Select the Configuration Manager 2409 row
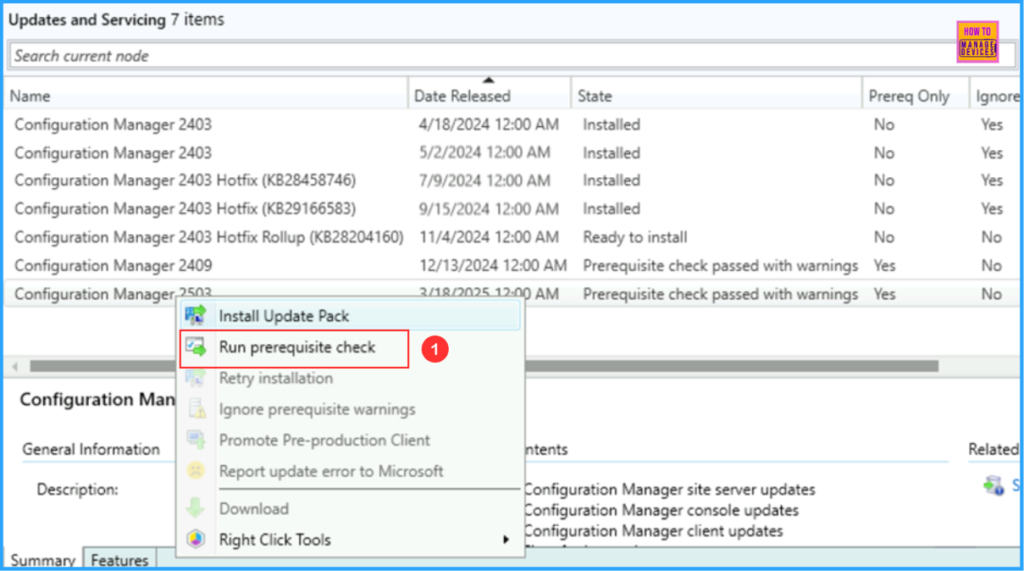The height and width of the screenshot is (571, 1024). [511, 265]
